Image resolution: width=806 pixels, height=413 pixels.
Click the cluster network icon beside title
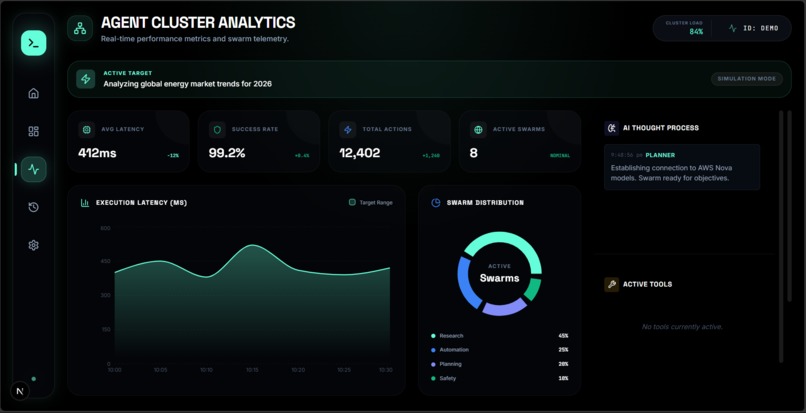(x=80, y=28)
